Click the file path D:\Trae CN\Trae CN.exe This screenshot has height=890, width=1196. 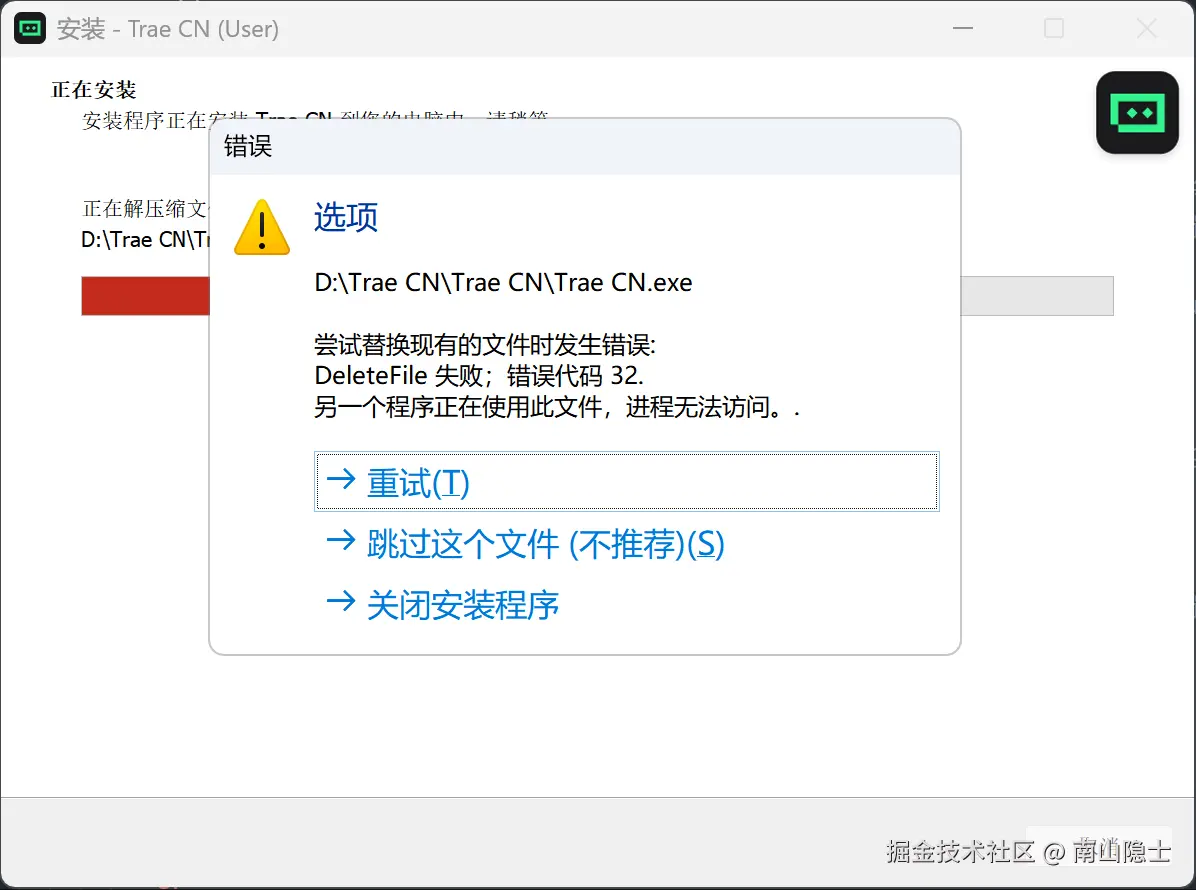coord(502,282)
